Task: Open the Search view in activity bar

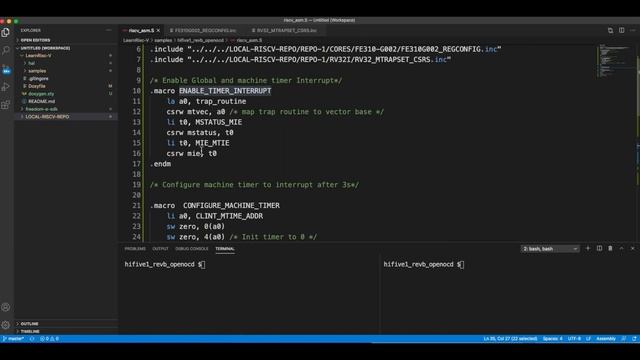Action: click(6, 51)
